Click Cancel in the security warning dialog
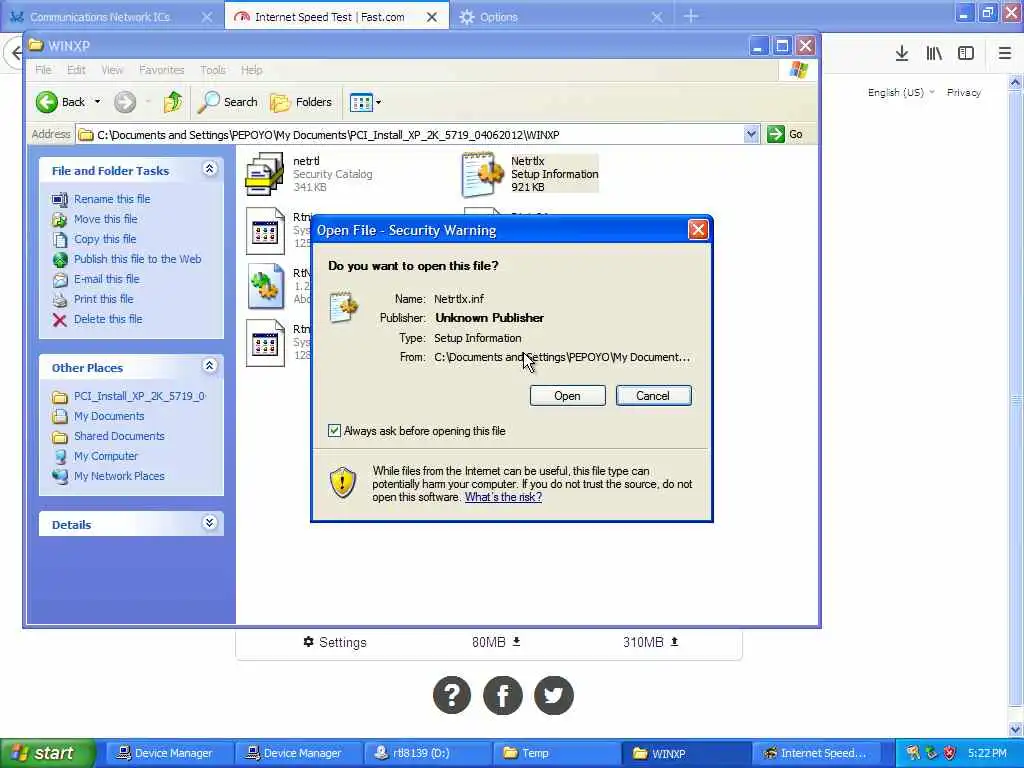 click(653, 396)
